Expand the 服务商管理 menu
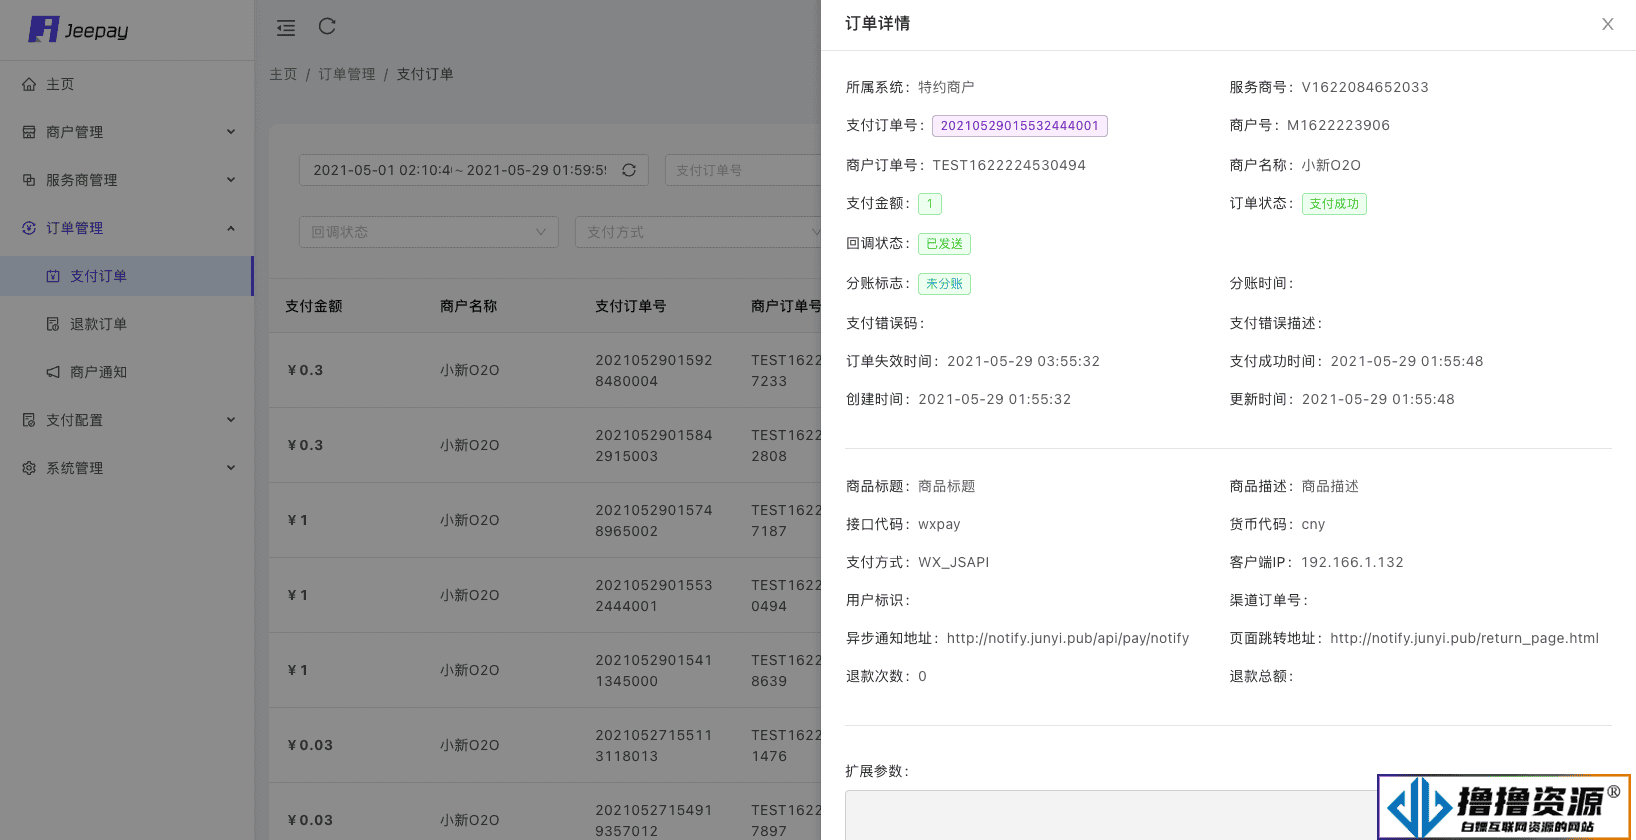Screen dimensions: 1636x840 point(127,180)
